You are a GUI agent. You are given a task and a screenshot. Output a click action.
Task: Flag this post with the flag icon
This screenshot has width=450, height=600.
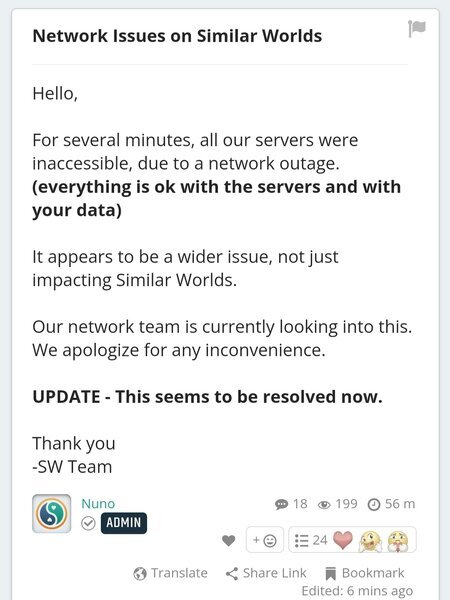(x=417, y=28)
